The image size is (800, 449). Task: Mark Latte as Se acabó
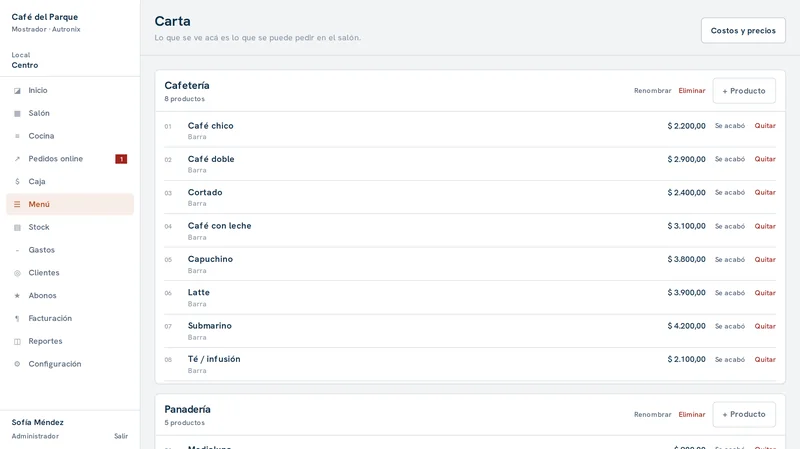730,293
